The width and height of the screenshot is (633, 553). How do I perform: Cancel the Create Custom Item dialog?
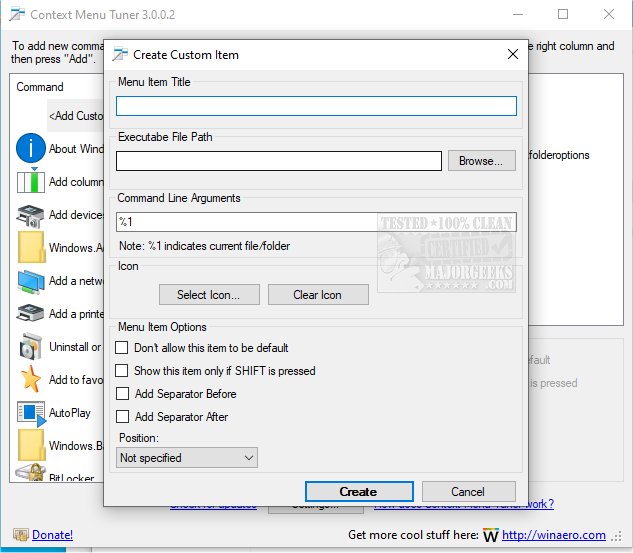[x=468, y=492]
